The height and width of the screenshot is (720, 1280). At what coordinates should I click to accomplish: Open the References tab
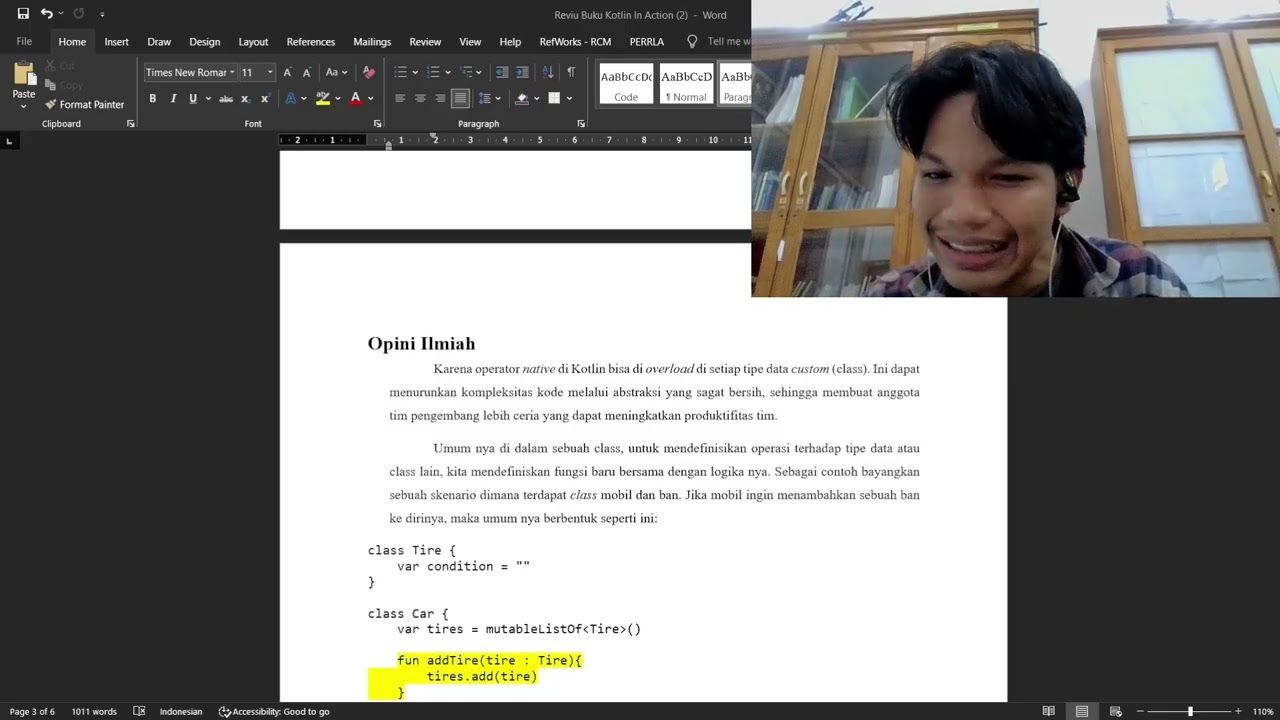pos(311,42)
